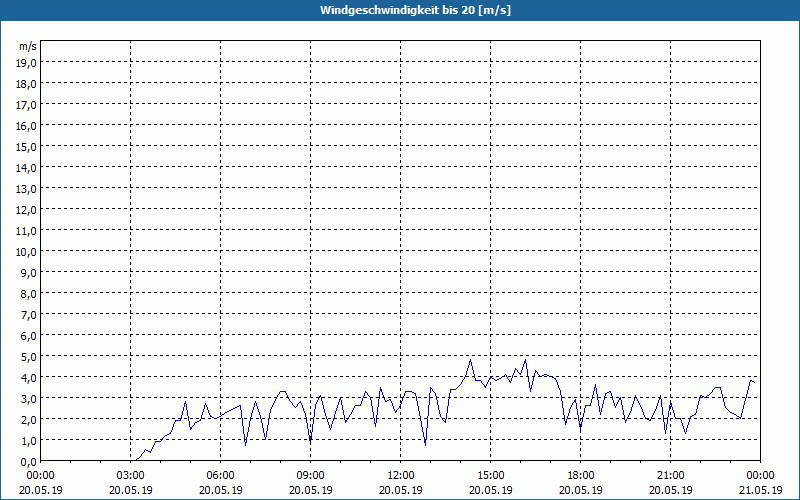Click the 10,0 y-axis label

28,252
